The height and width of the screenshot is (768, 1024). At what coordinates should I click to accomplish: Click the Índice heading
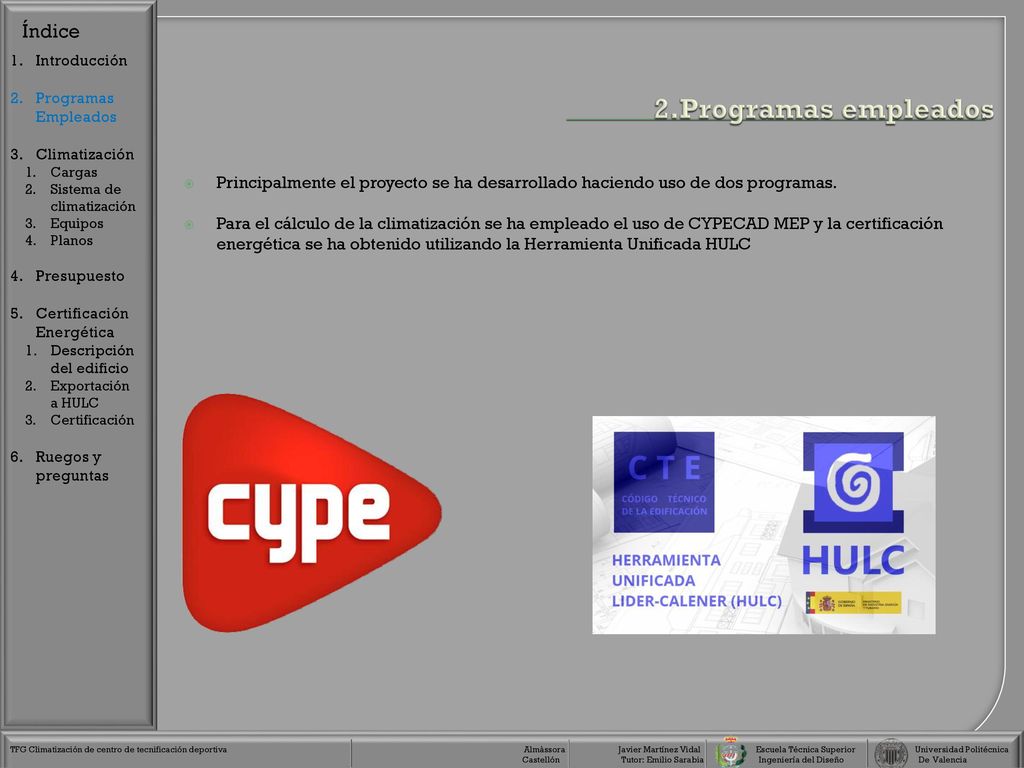(50, 31)
